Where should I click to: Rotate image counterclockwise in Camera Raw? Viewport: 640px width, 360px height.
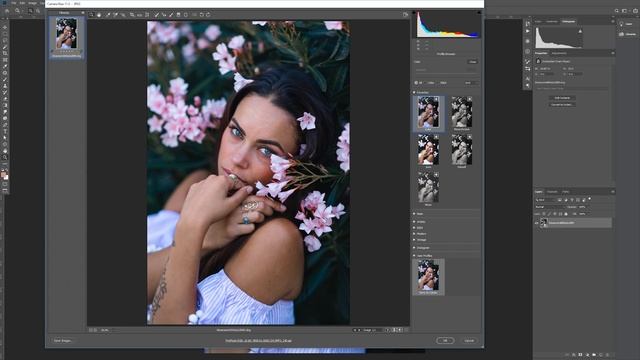pos(201,15)
